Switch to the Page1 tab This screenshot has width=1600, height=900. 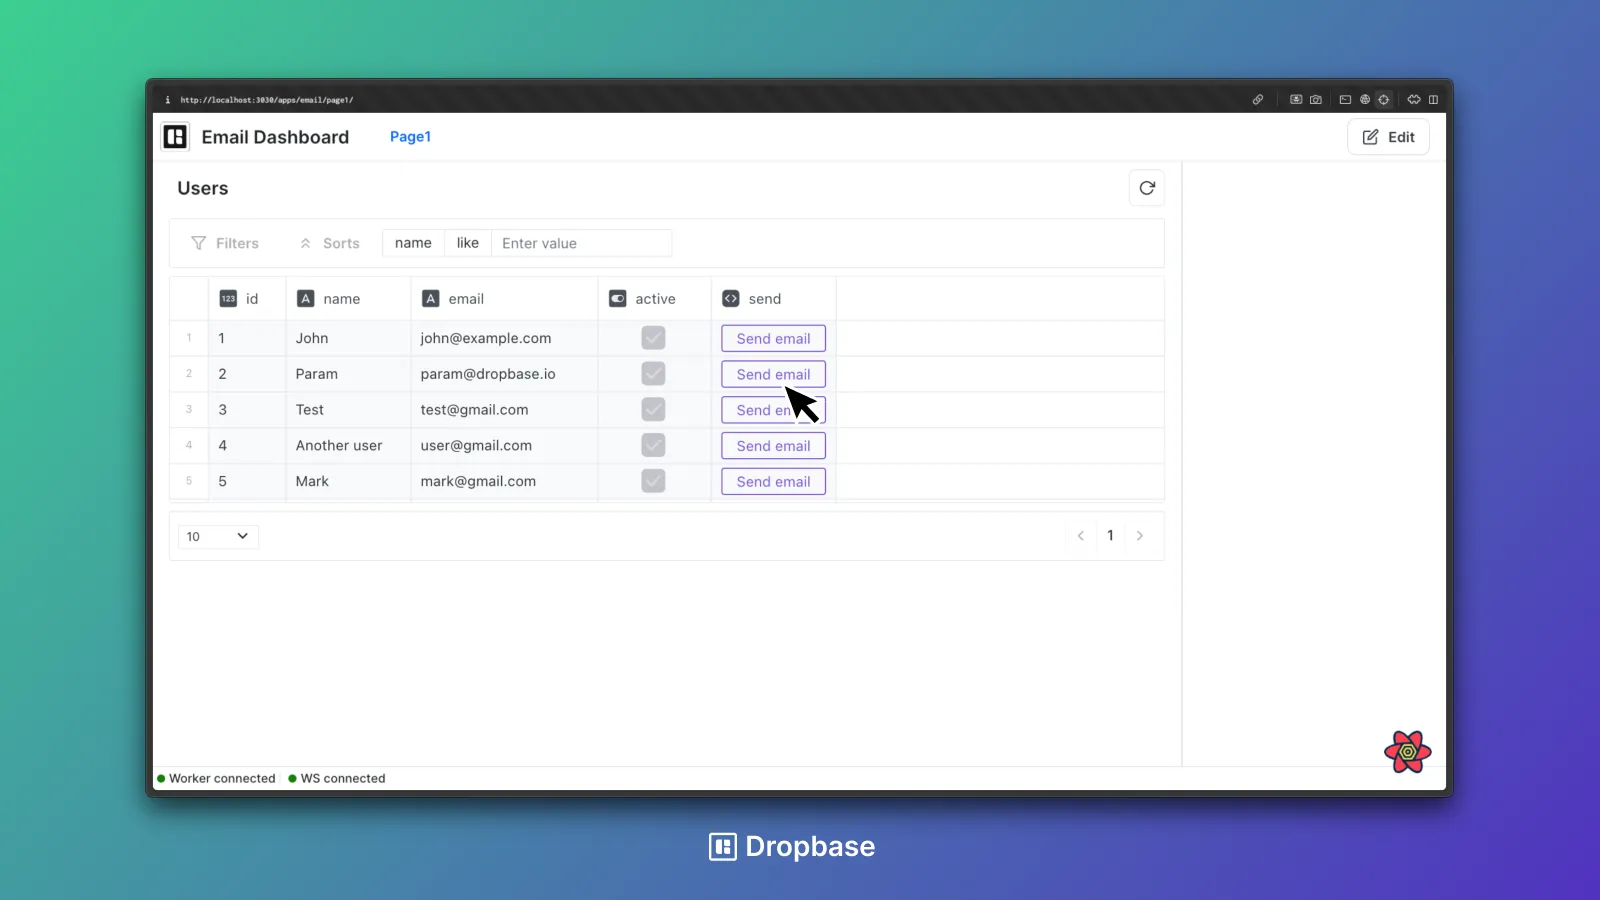[x=410, y=136]
